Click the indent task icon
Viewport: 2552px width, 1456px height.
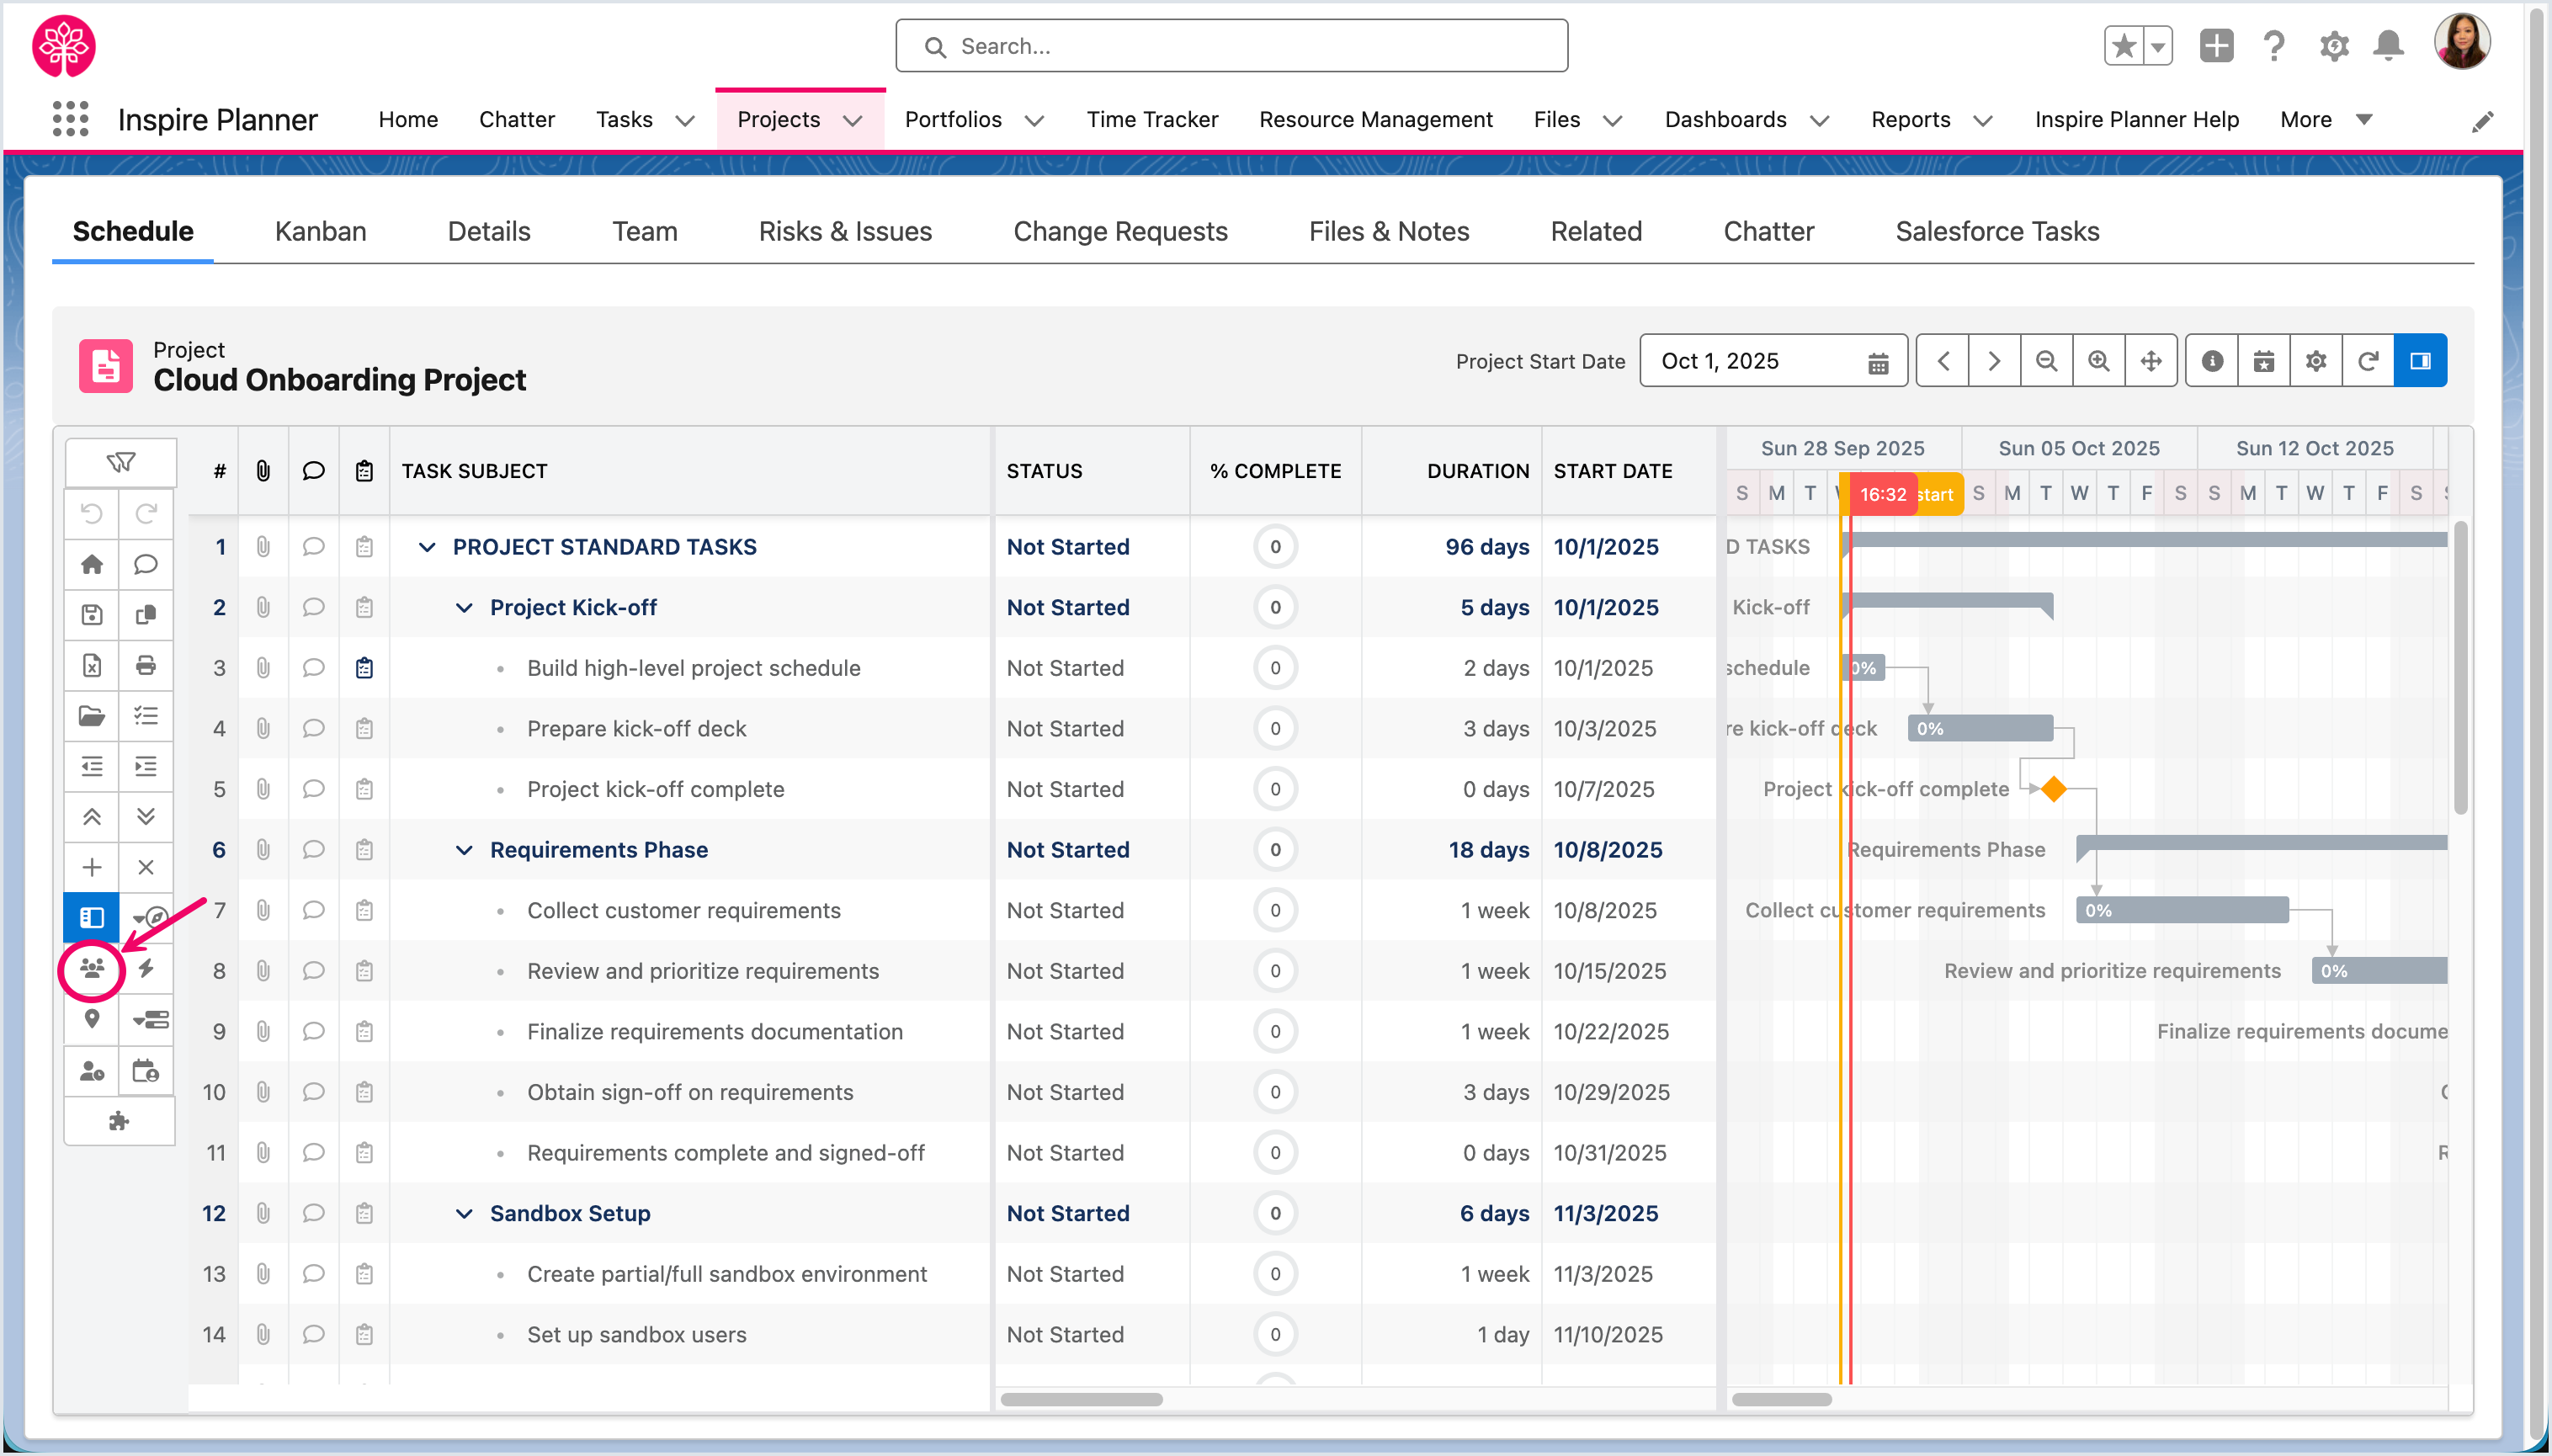point(146,767)
